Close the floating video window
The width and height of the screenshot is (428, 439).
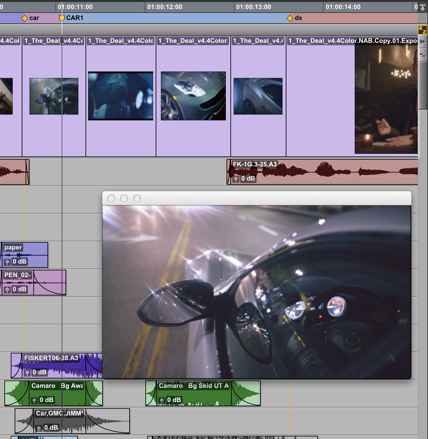[111, 198]
